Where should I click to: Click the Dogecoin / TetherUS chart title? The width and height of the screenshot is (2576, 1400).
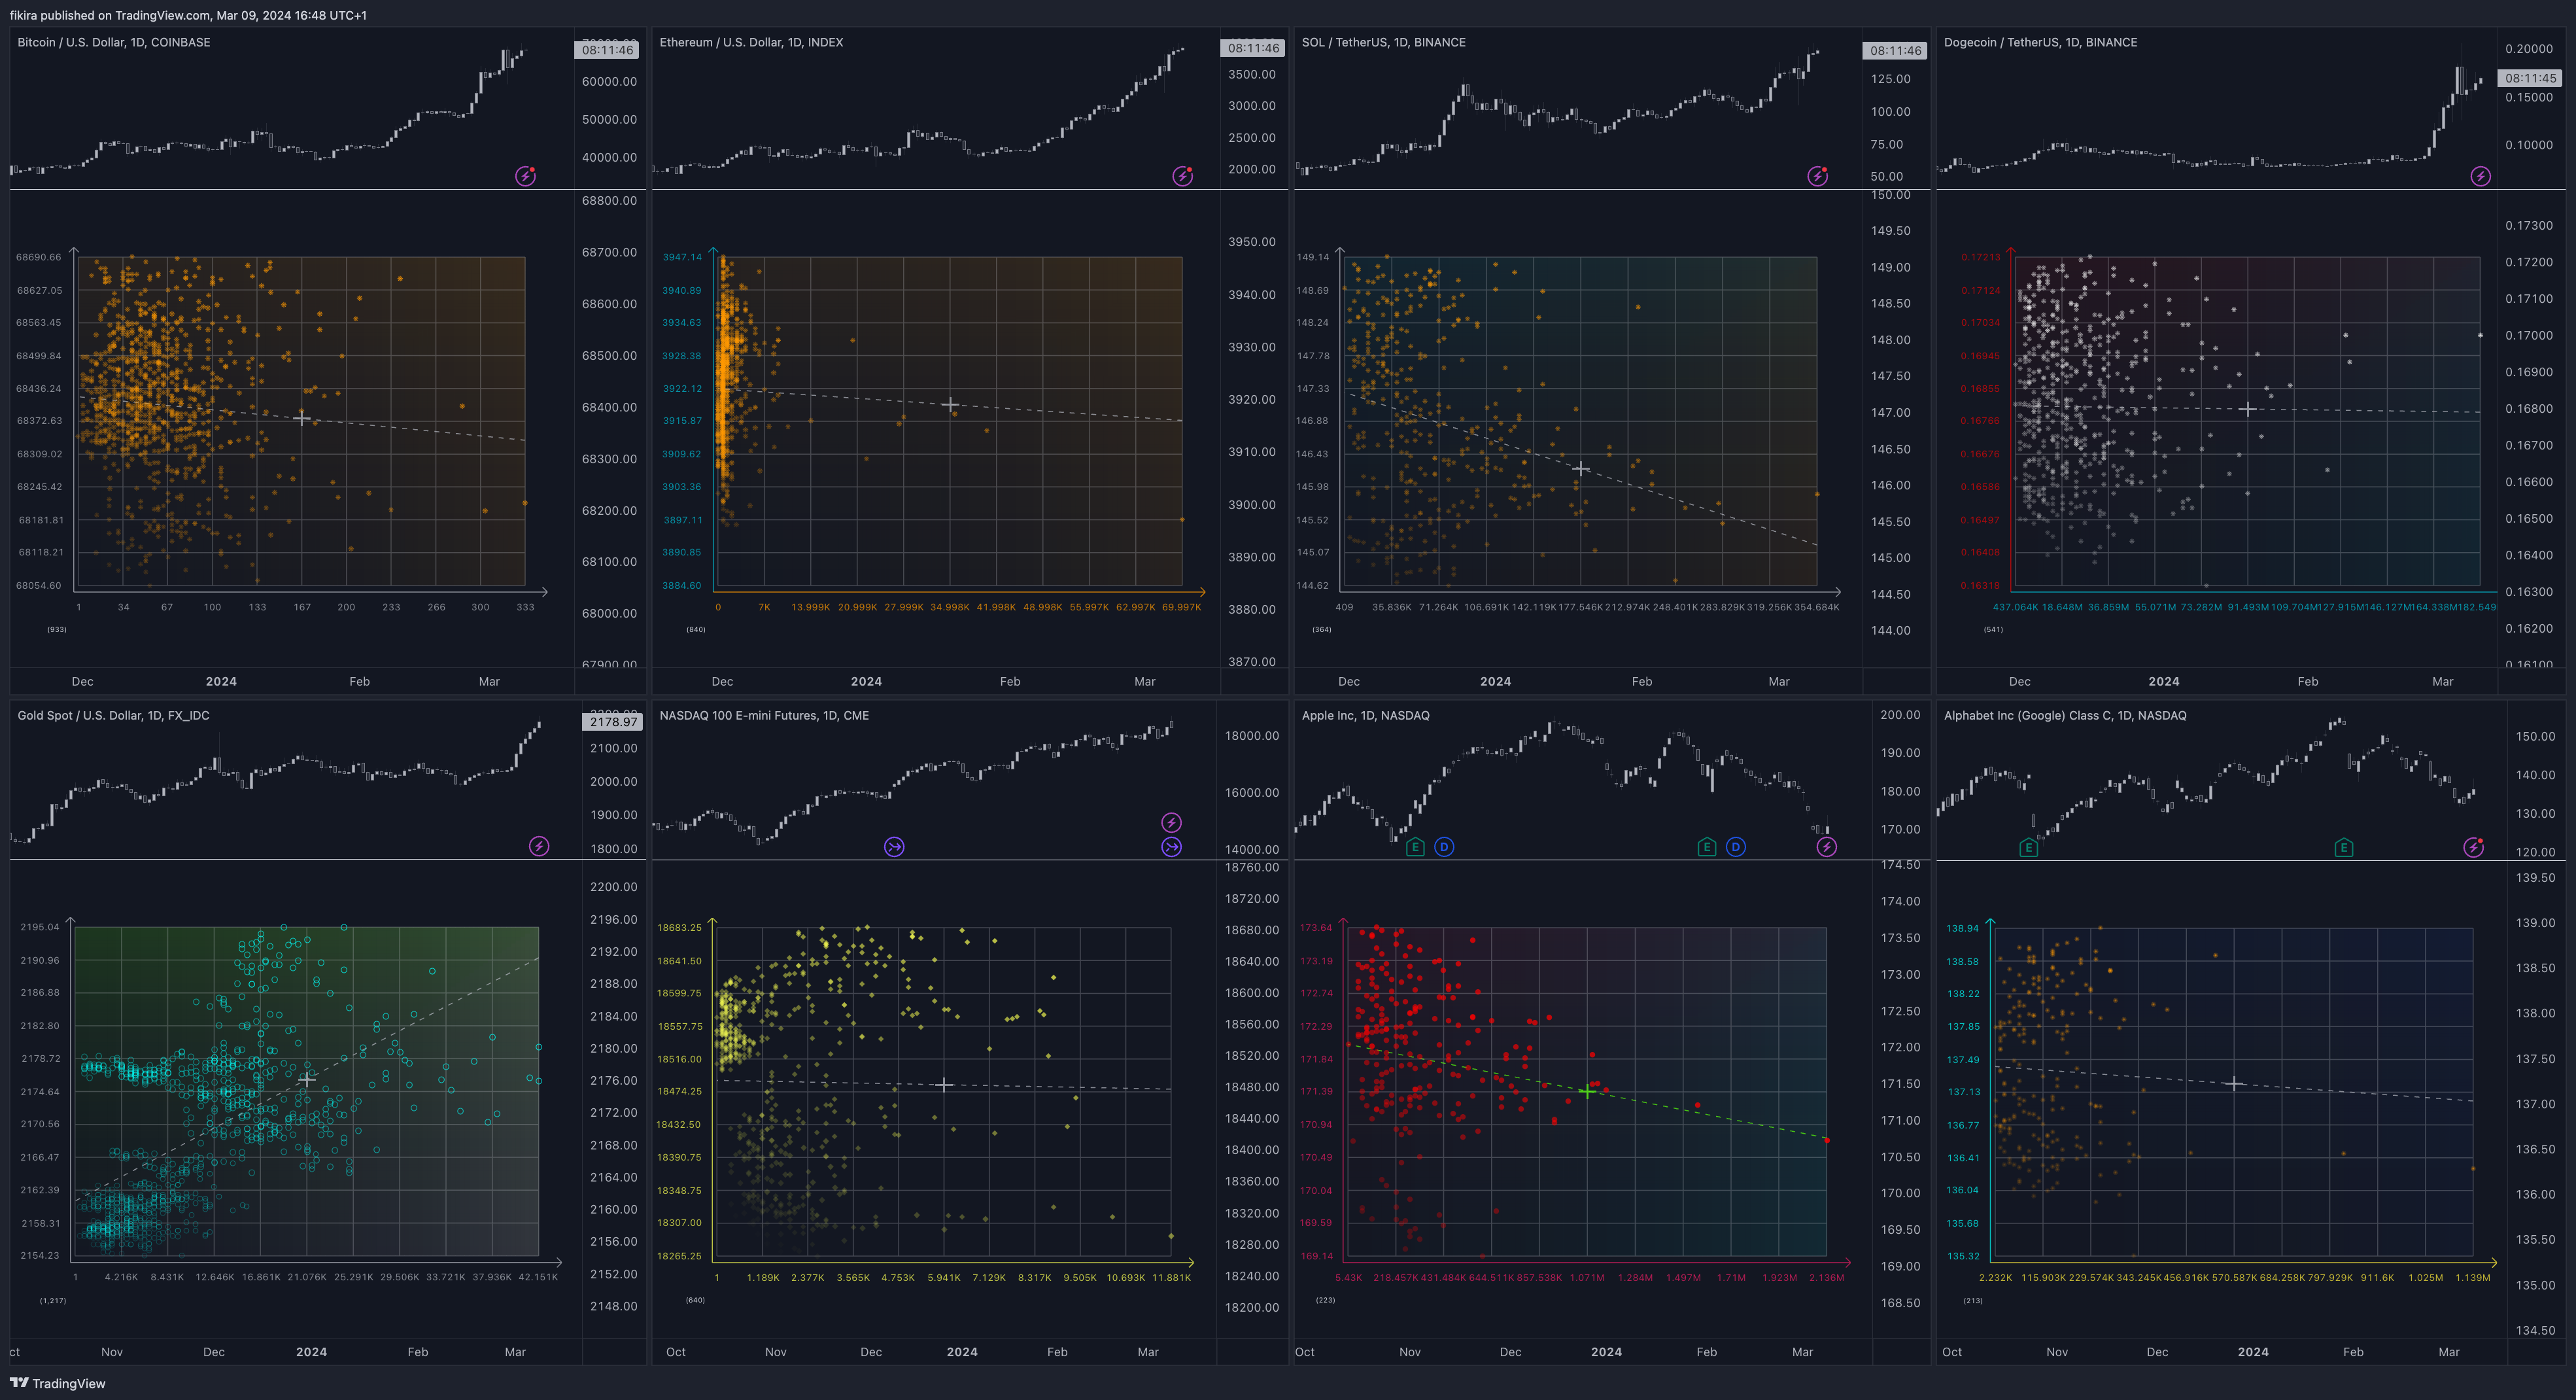(x=2040, y=42)
